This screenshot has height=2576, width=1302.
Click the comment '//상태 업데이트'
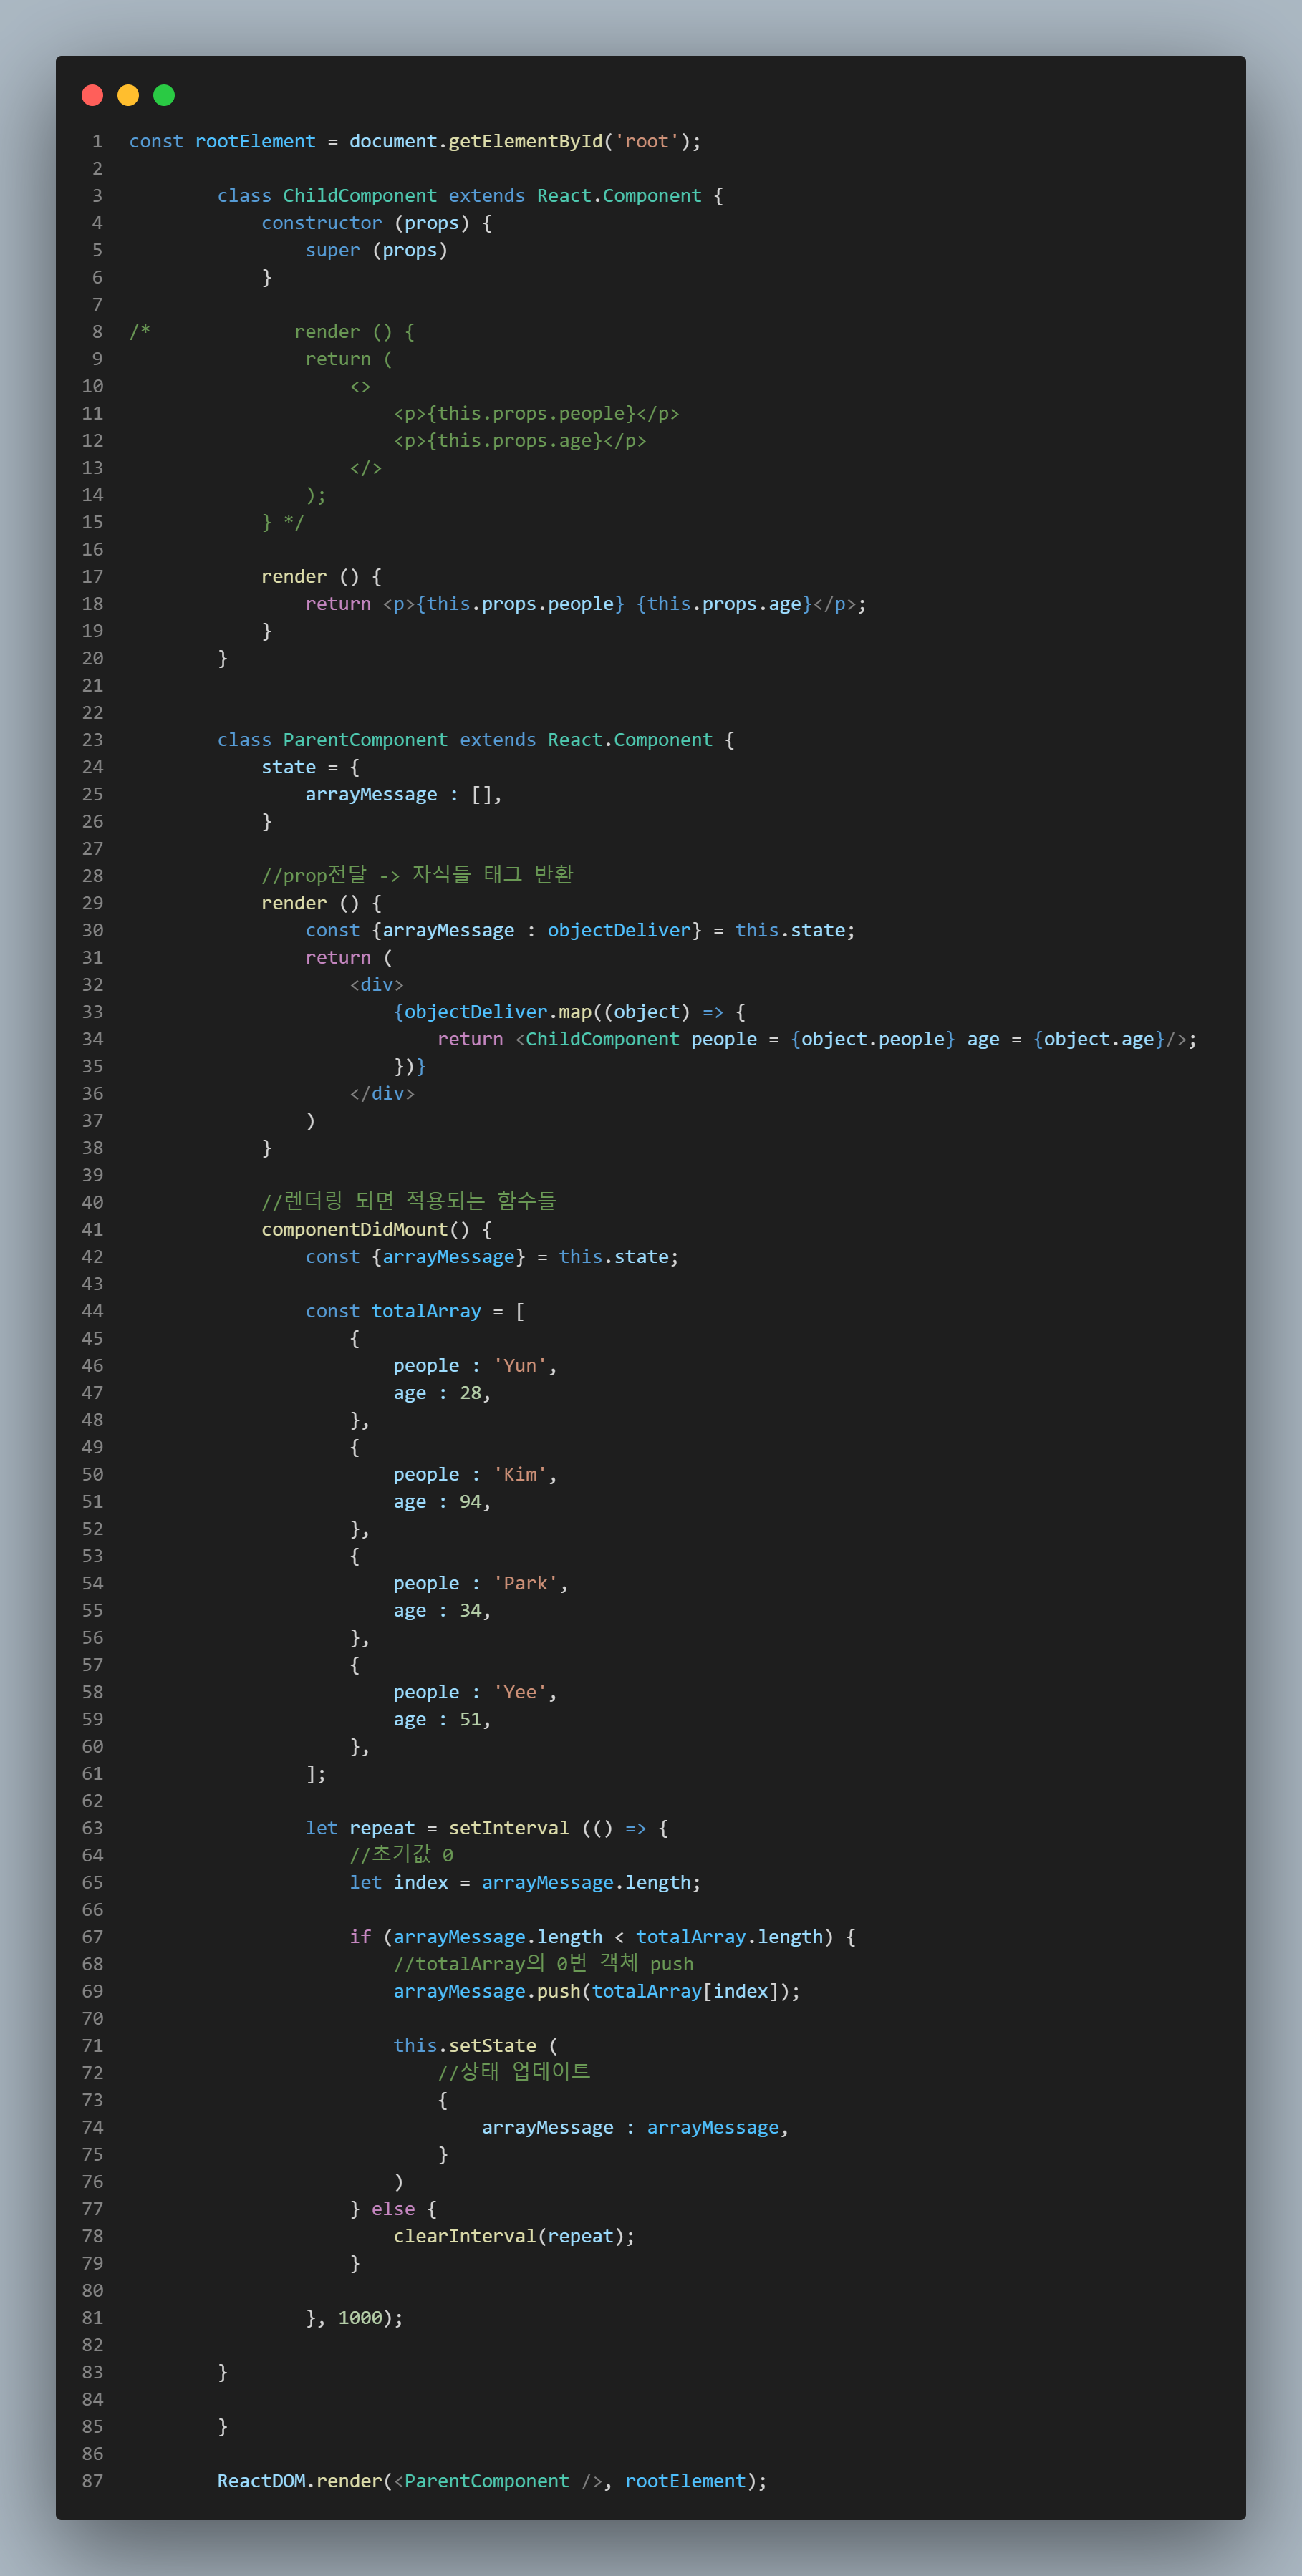pyautogui.click(x=514, y=2073)
